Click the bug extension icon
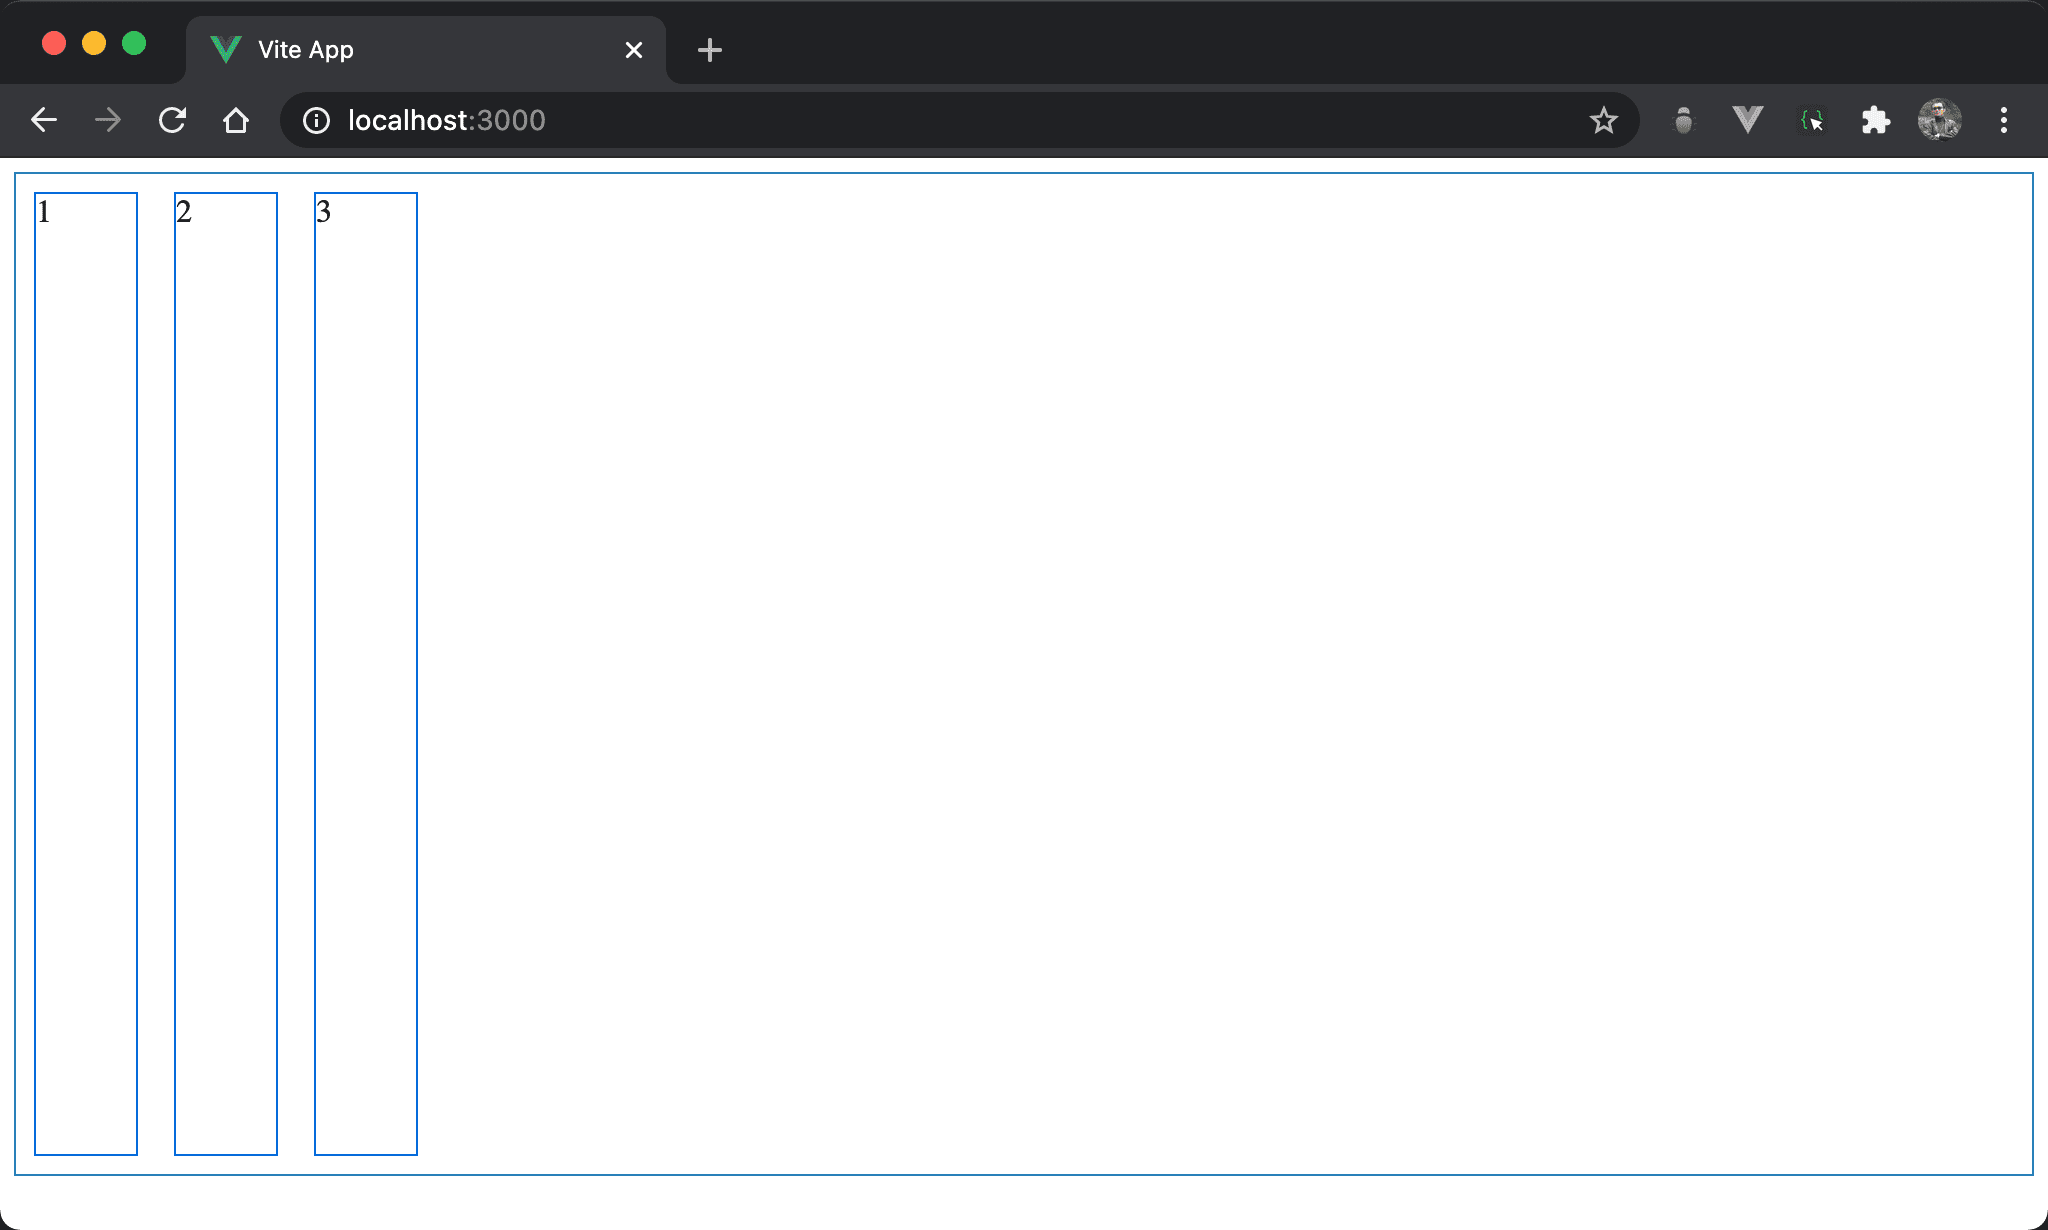 point(1684,121)
